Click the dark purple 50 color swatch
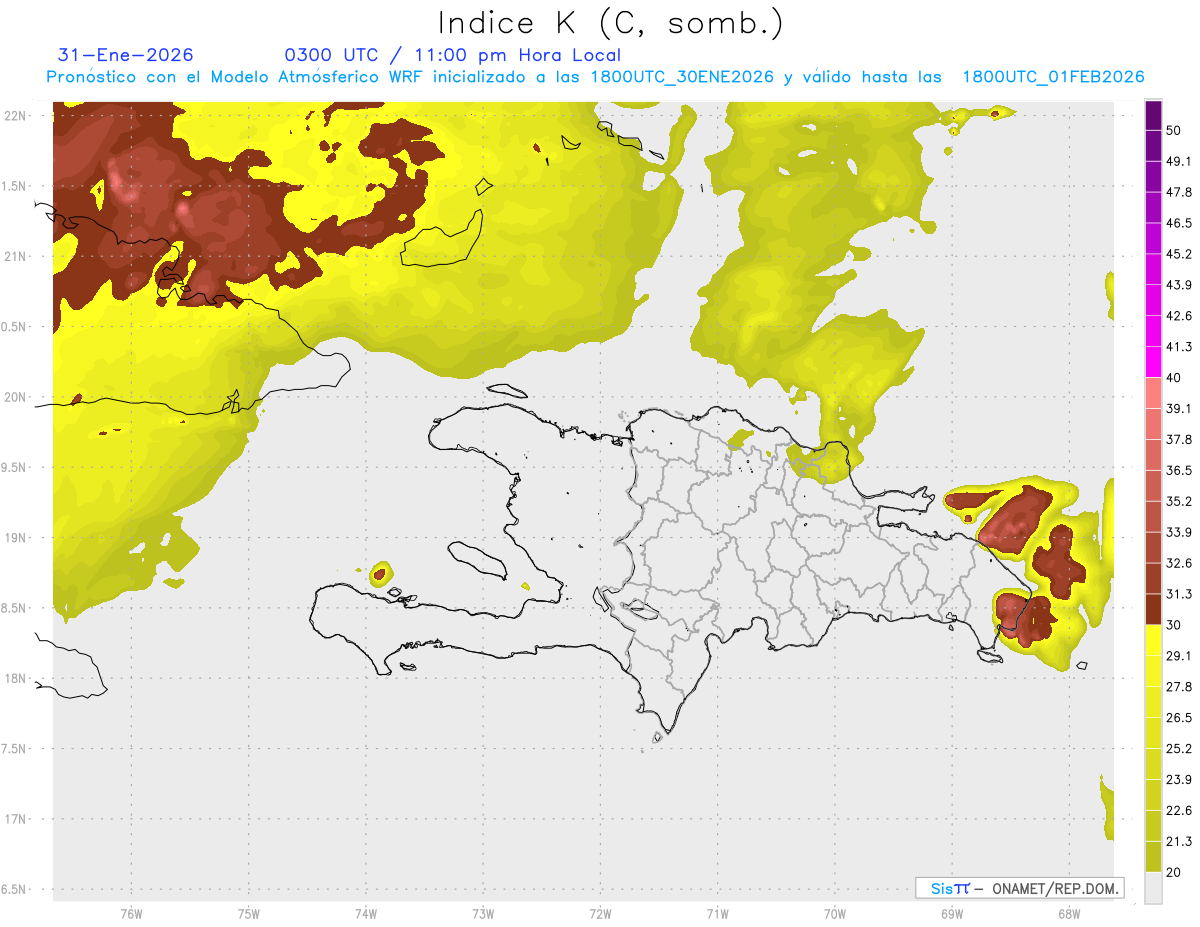Image resolution: width=1200 pixels, height=927 pixels. click(x=1153, y=116)
